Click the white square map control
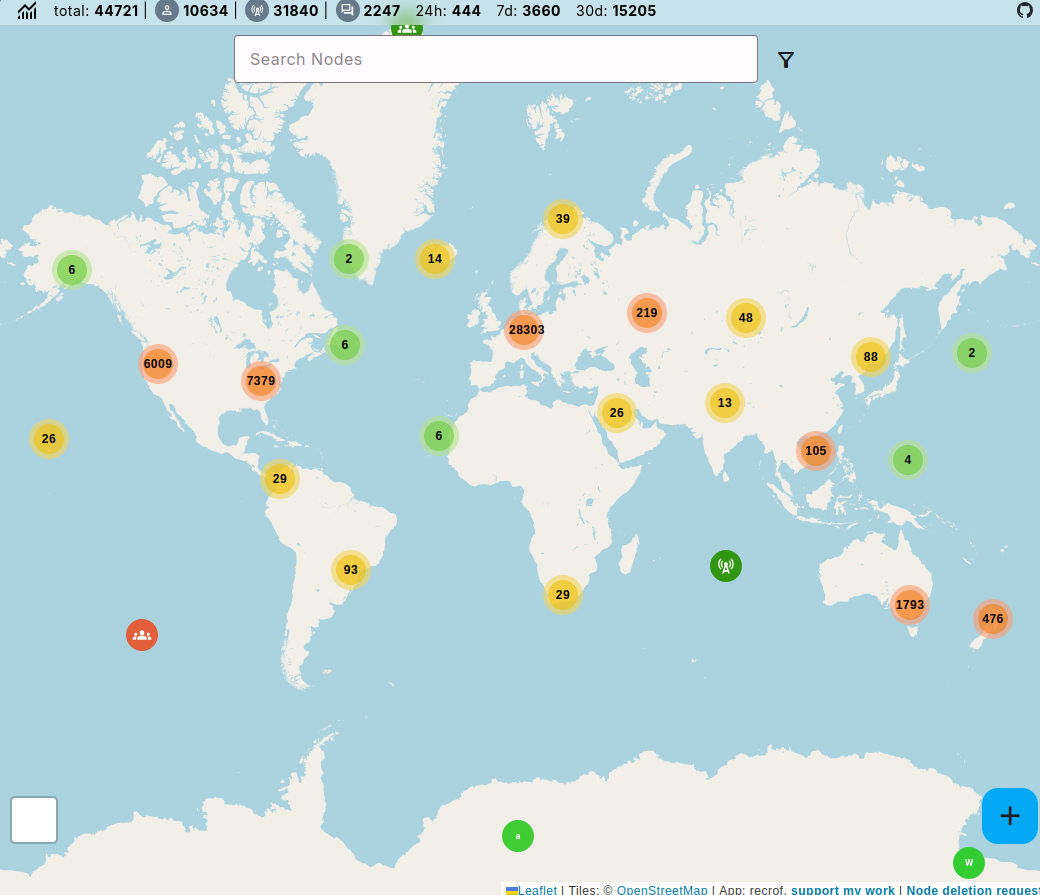This screenshot has width=1040, height=895. point(34,820)
